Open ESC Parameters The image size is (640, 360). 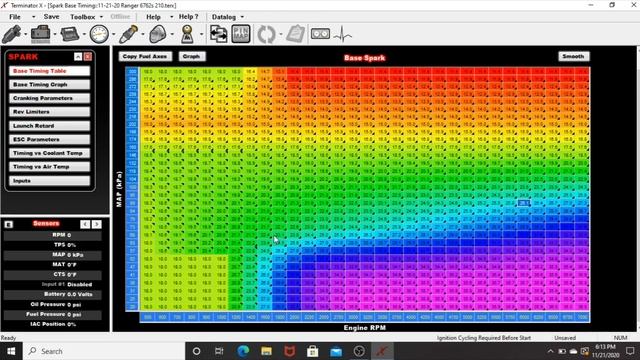(x=49, y=140)
